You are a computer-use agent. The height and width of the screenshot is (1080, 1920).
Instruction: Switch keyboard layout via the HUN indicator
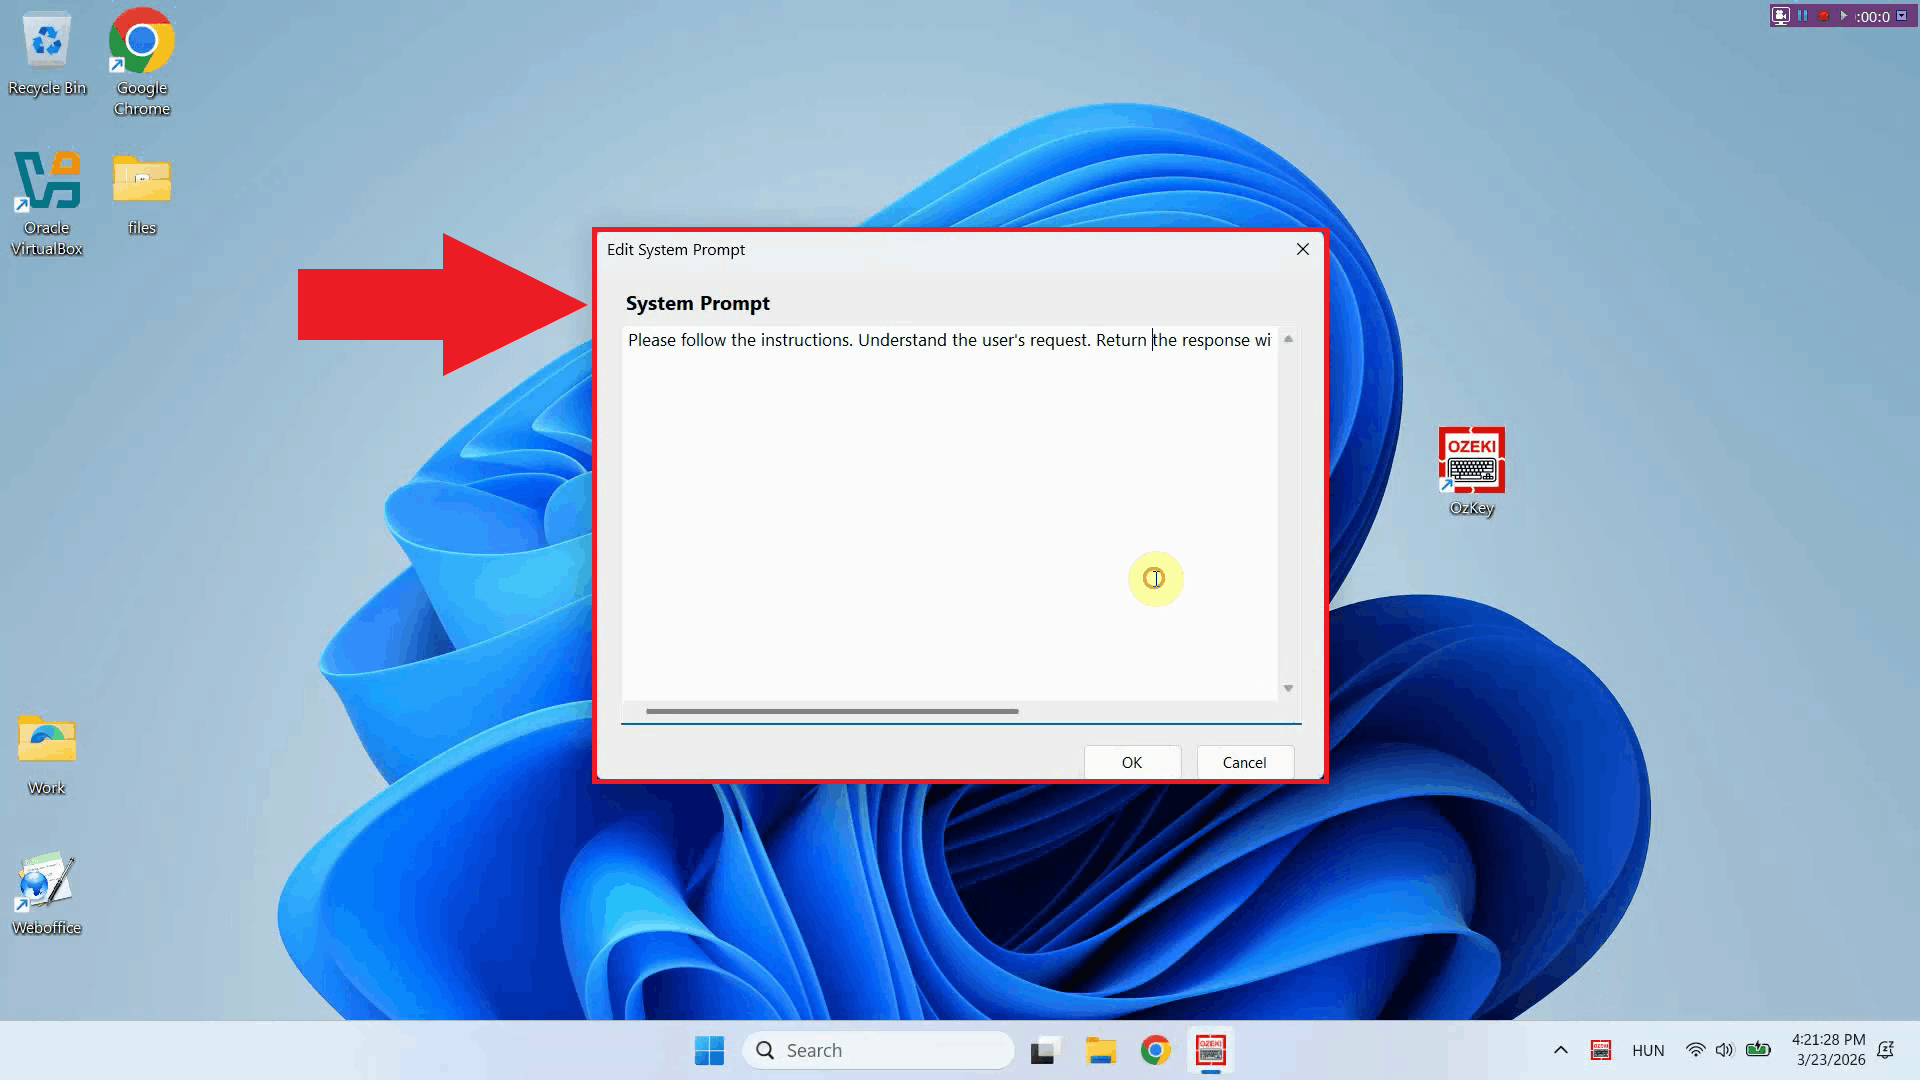point(1647,1050)
